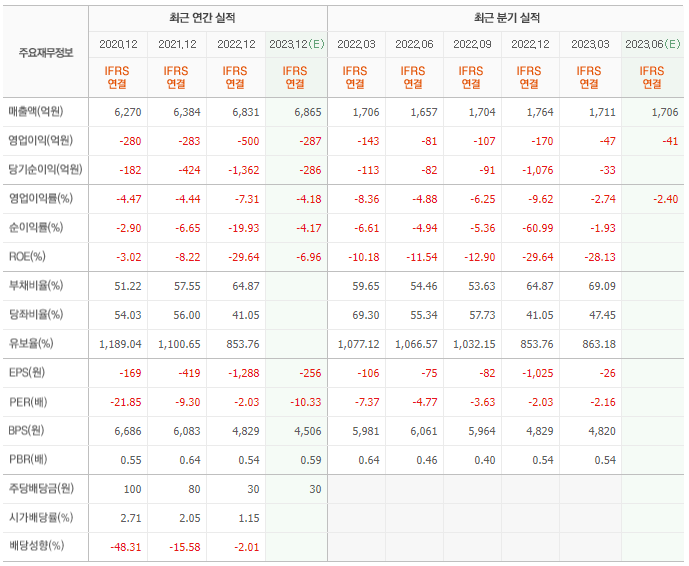The width and height of the screenshot is (689, 566).
Task: Select the ROE(%) row label
Action: click(27, 257)
